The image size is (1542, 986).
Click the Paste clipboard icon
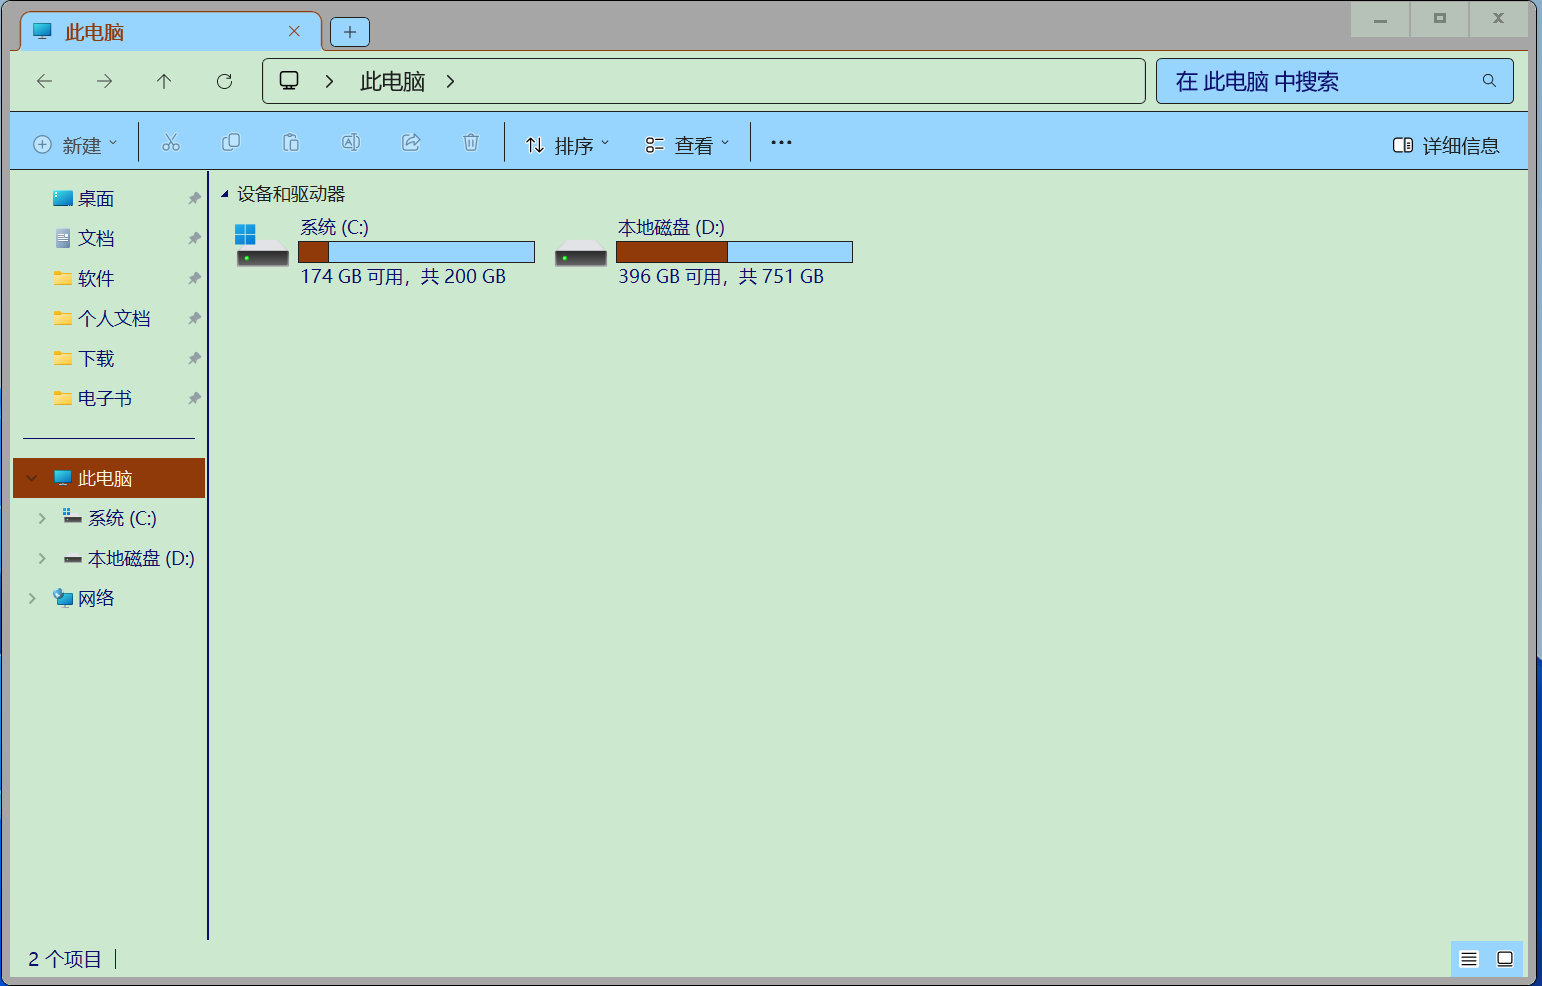291,143
